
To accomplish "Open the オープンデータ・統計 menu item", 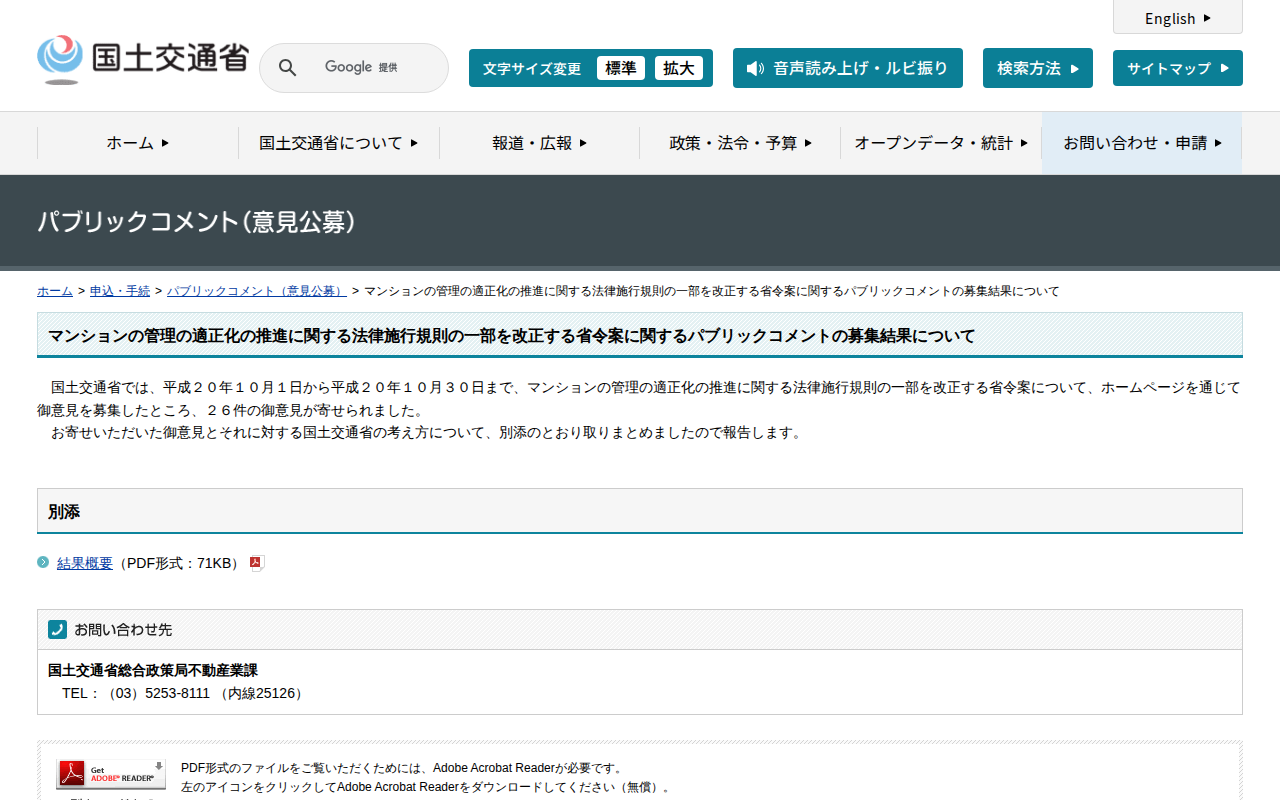I will [x=940, y=143].
